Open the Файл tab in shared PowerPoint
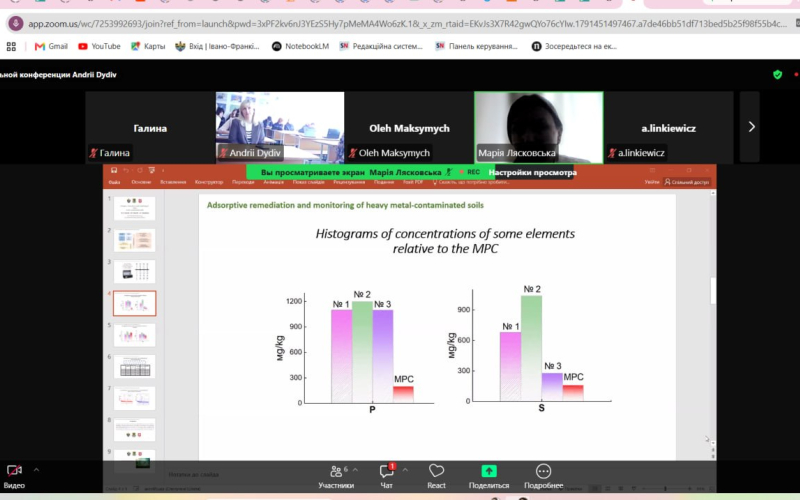The height and width of the screenshot is (500, 800). point(114,182)
